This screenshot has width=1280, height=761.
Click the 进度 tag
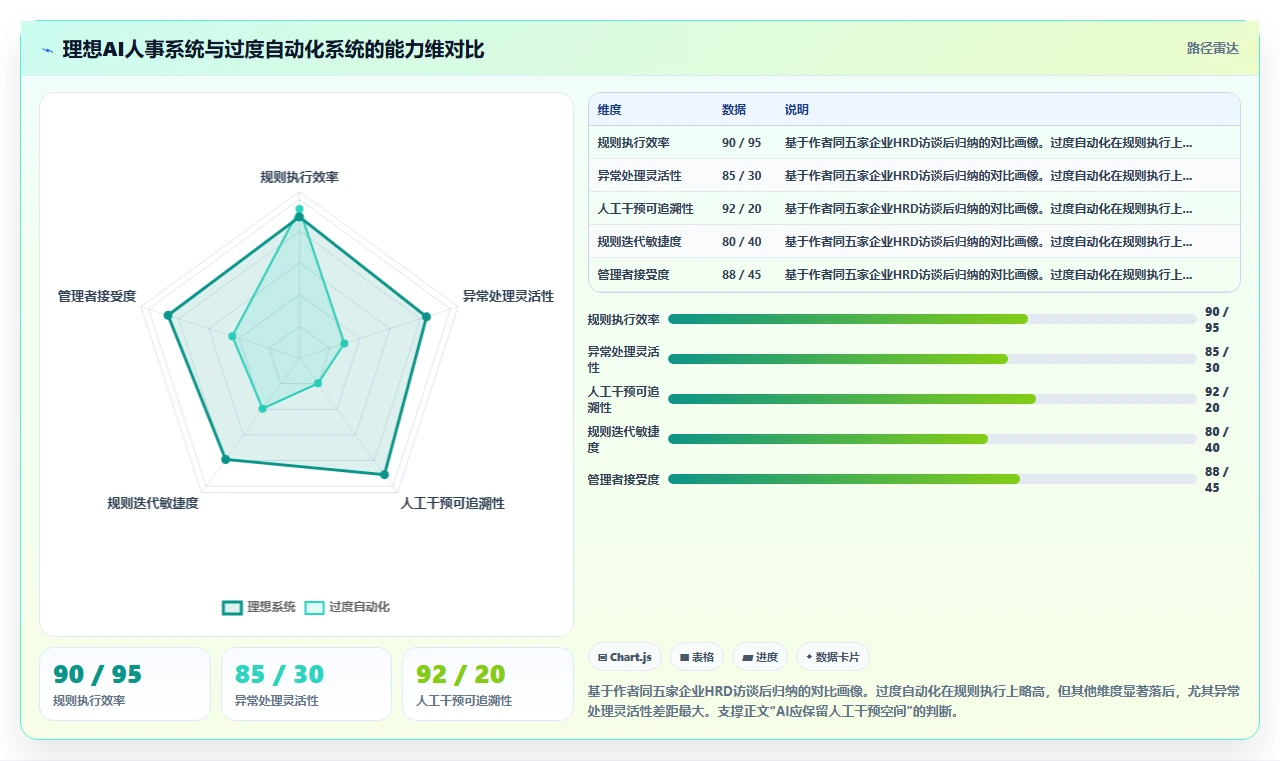point(760,657)
